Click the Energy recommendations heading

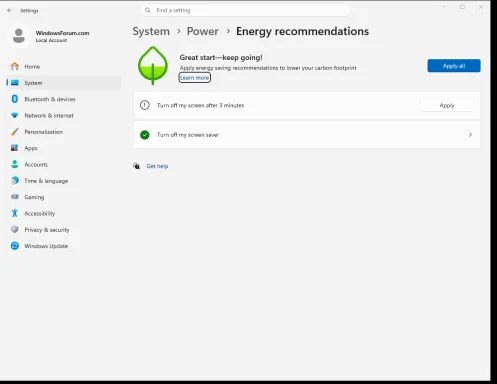pyautogui.click(x=302, y=31)
